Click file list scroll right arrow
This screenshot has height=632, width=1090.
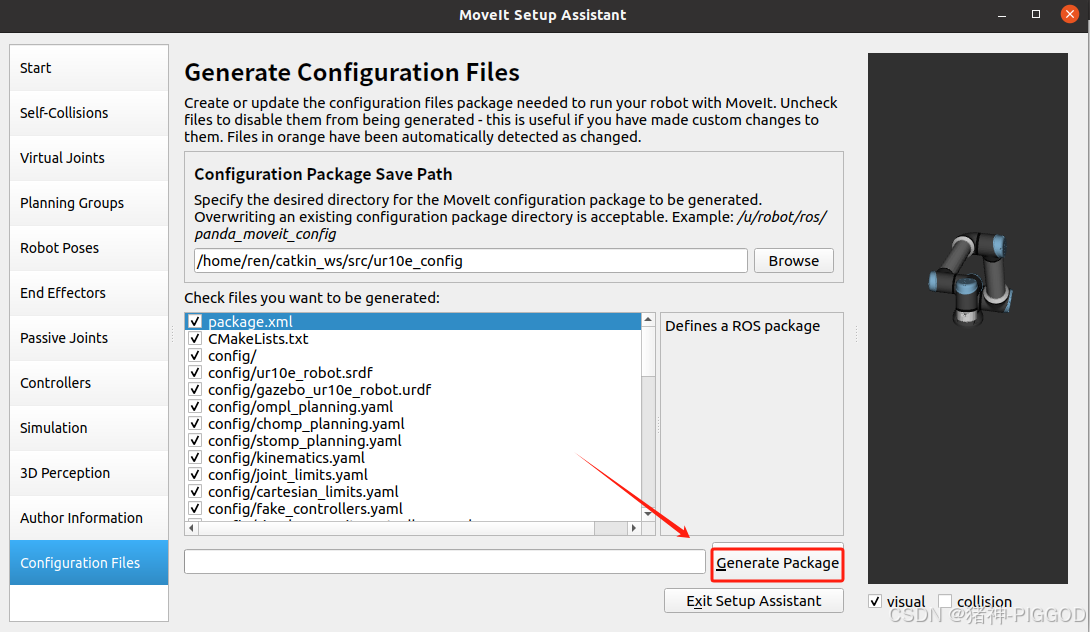(633, 528)
